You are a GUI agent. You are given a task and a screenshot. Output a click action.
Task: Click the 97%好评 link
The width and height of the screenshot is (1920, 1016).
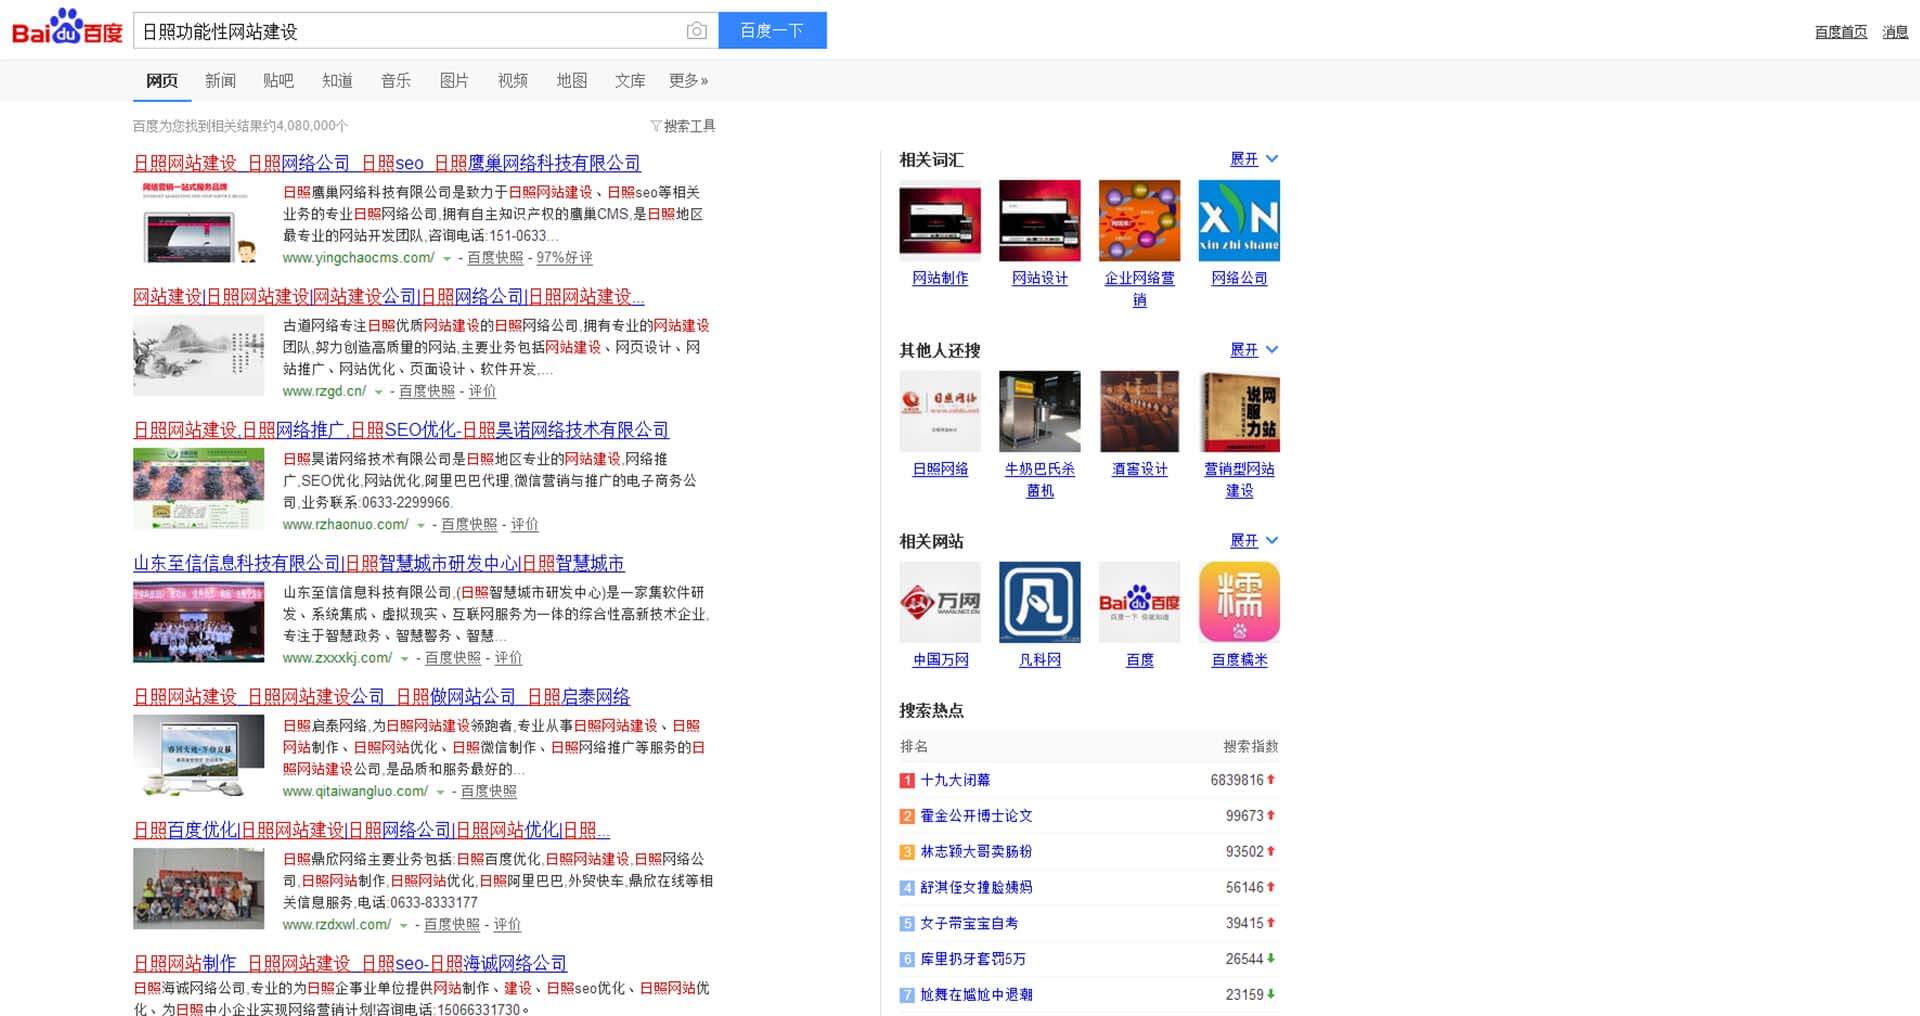coord(564,258)
